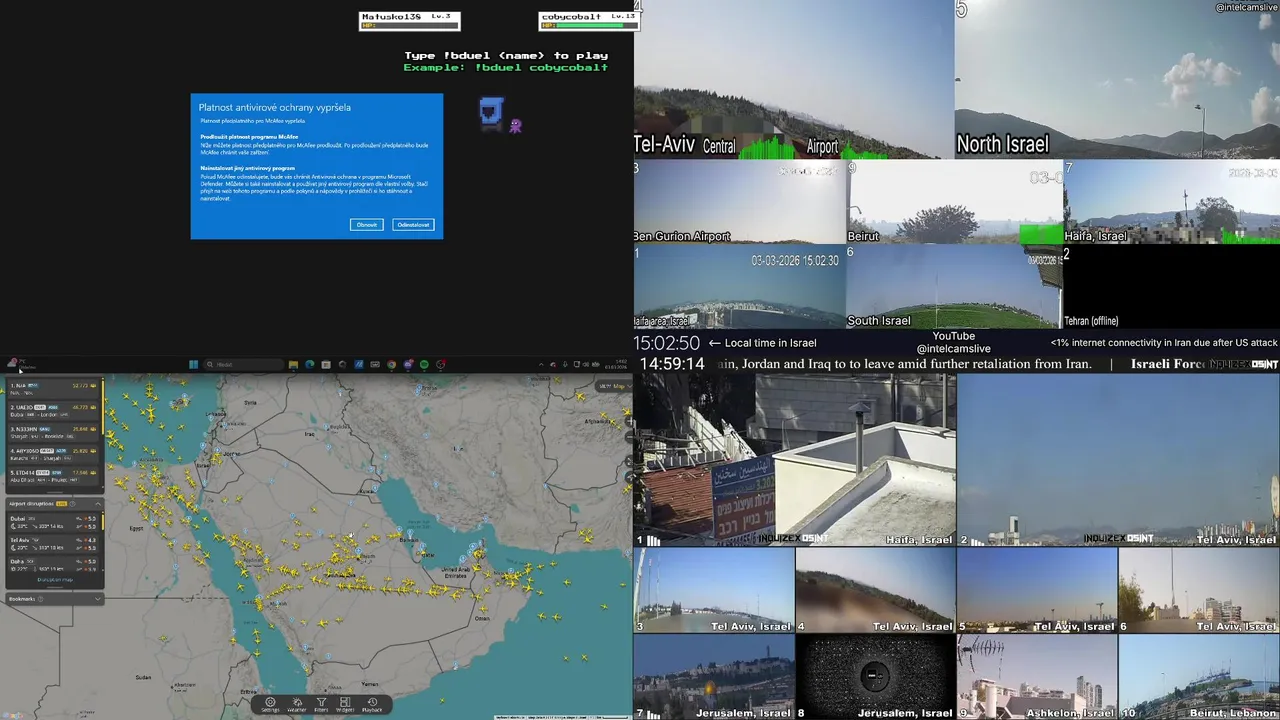Click the cobycobalt player name plate
Viewport: 1280px width, 720px height.
tap(588, 21)
